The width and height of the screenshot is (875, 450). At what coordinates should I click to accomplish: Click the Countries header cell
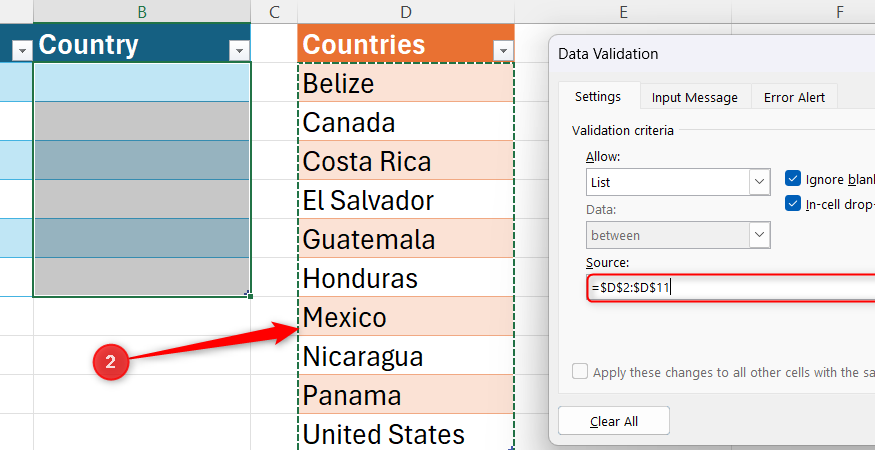click(406, 43)
